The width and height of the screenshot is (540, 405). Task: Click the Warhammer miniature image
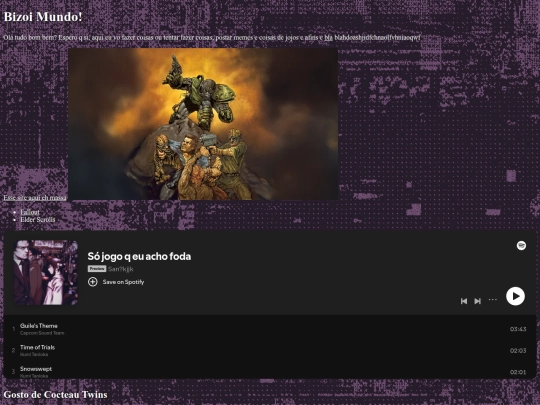click(x=203, y=124)
